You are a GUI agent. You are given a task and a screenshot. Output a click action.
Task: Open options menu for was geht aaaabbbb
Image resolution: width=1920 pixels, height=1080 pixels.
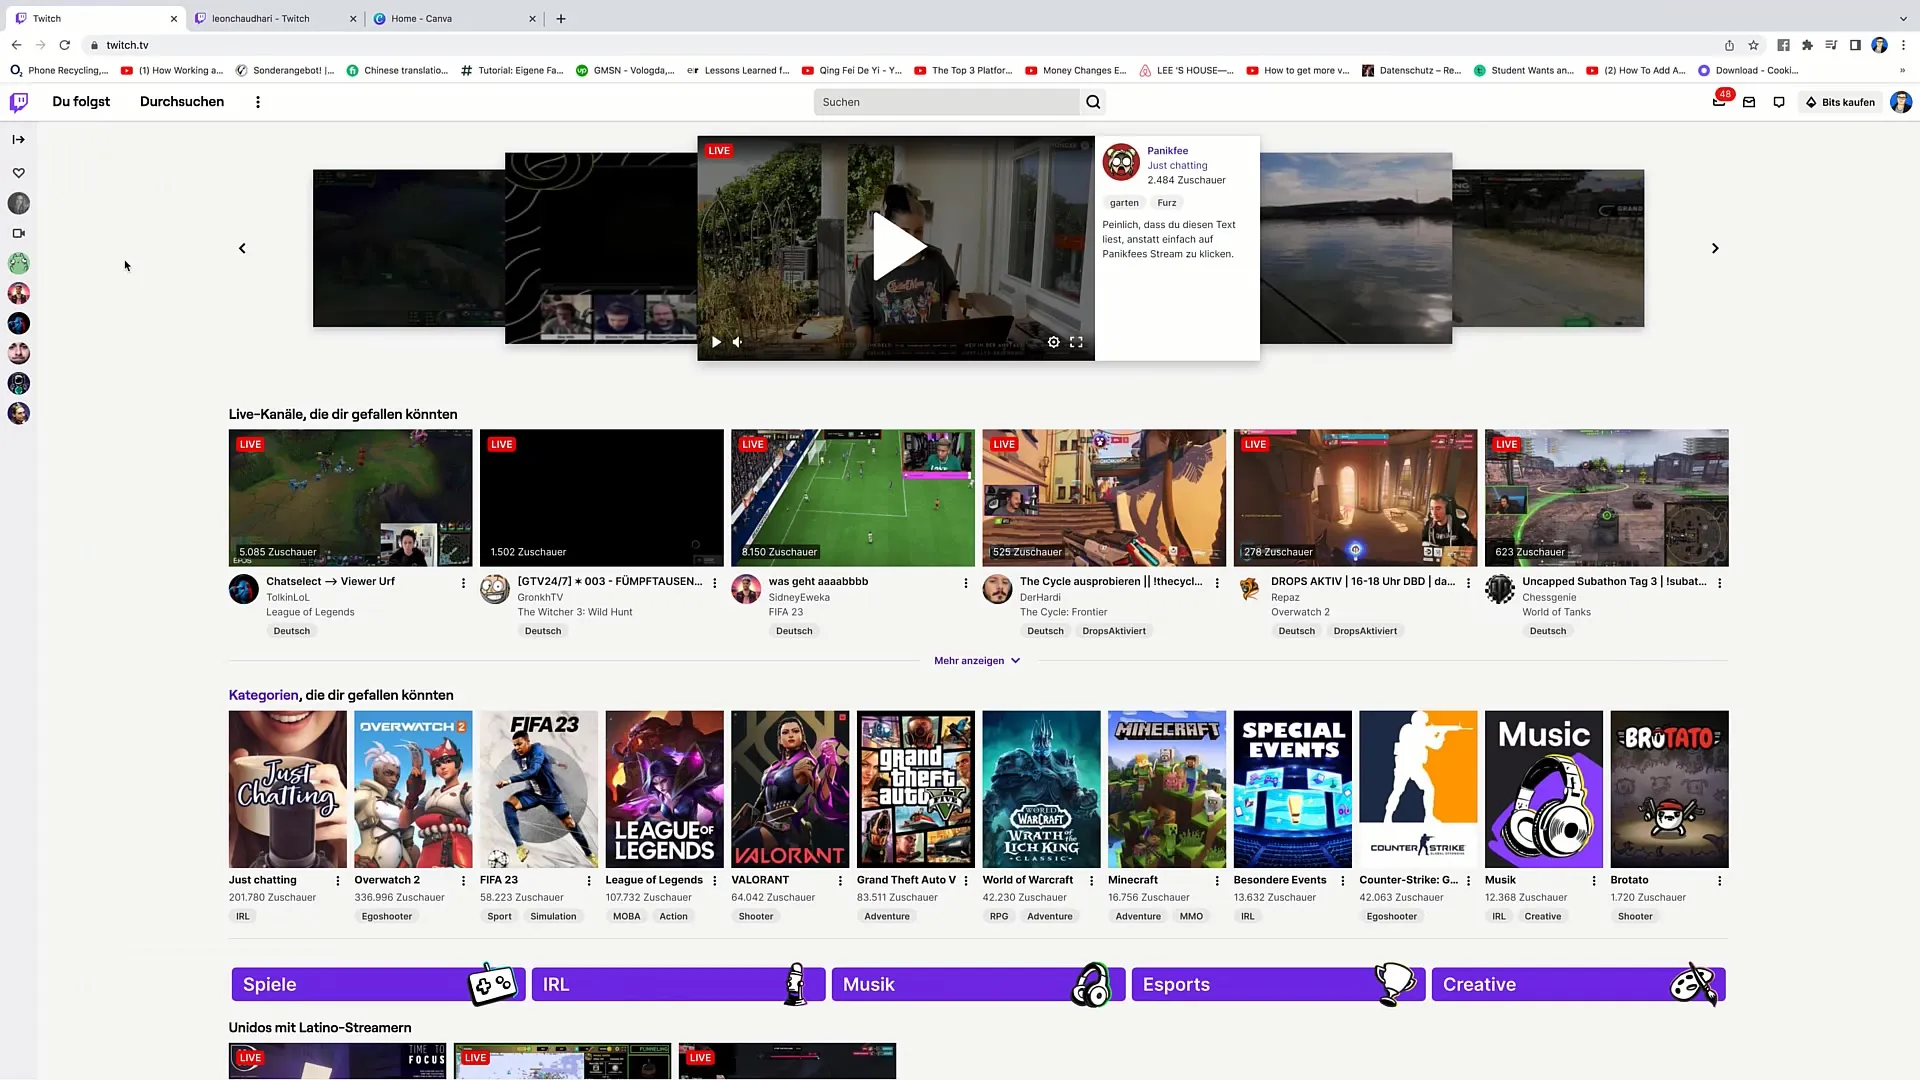point(966,583)
